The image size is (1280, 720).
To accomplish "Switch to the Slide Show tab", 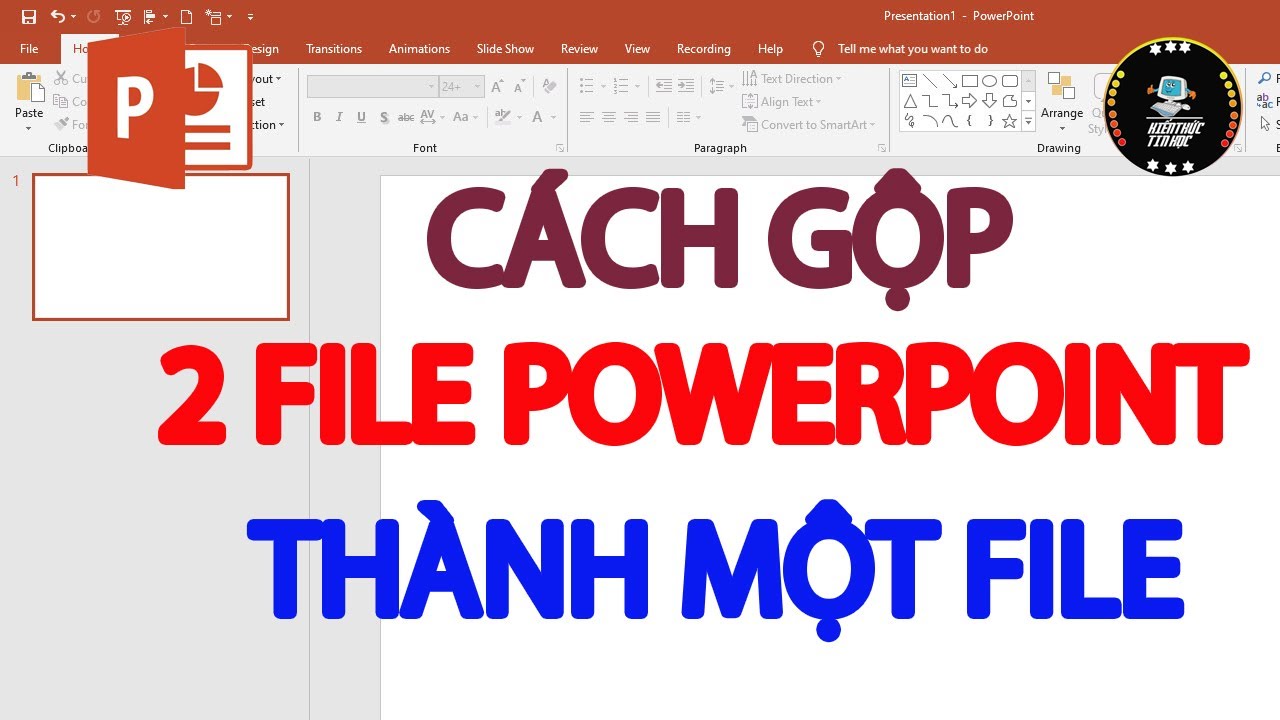I will tap(505, 49).
